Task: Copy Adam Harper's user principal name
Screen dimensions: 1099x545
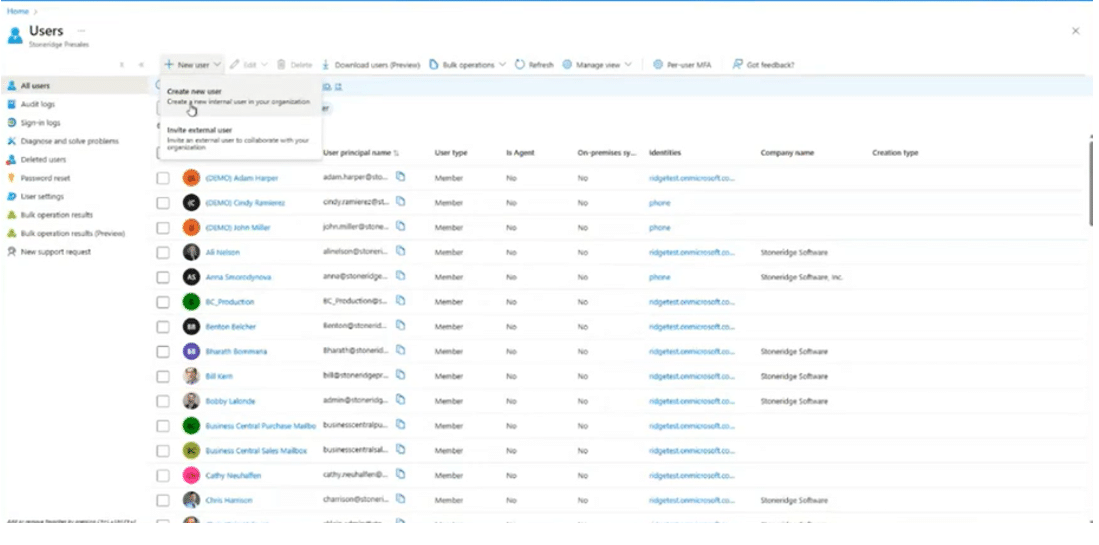Action: point(401,177)
